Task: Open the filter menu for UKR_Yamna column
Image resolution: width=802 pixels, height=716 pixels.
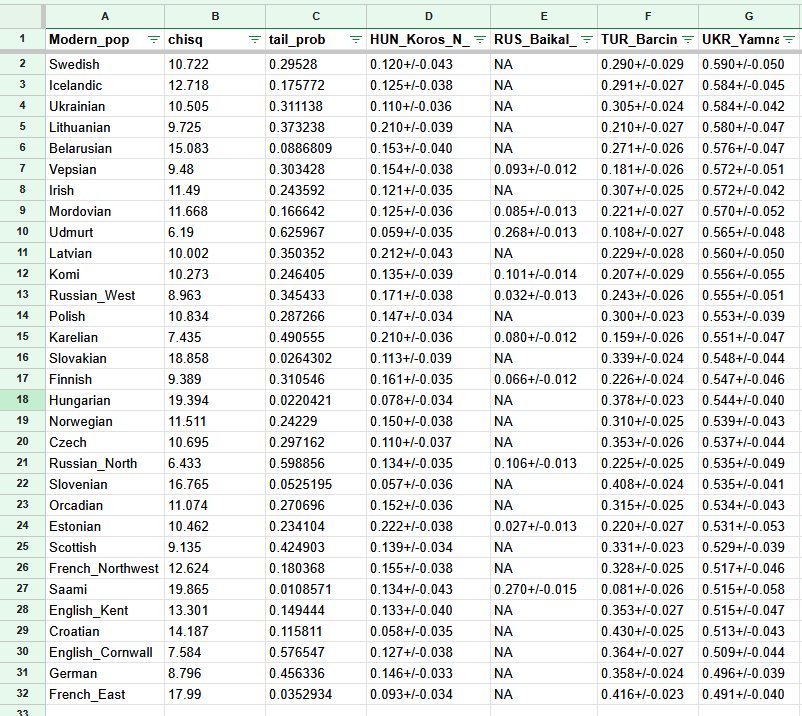Action: [789, 39]
